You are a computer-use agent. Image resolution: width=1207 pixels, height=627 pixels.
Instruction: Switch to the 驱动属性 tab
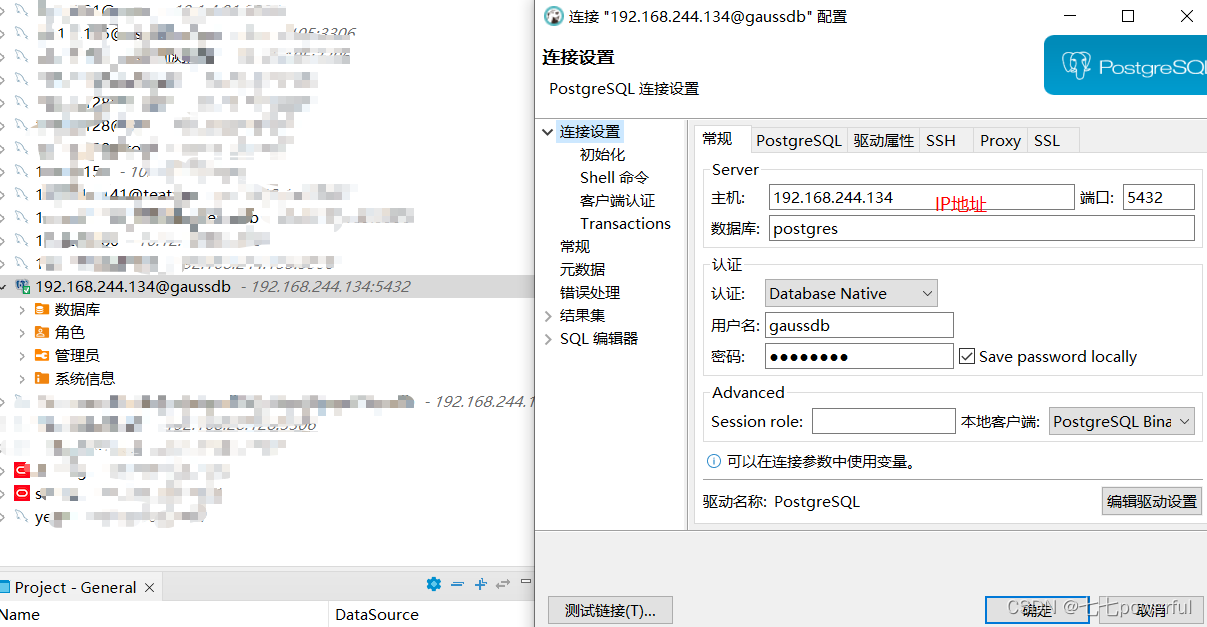coord(884,141)
